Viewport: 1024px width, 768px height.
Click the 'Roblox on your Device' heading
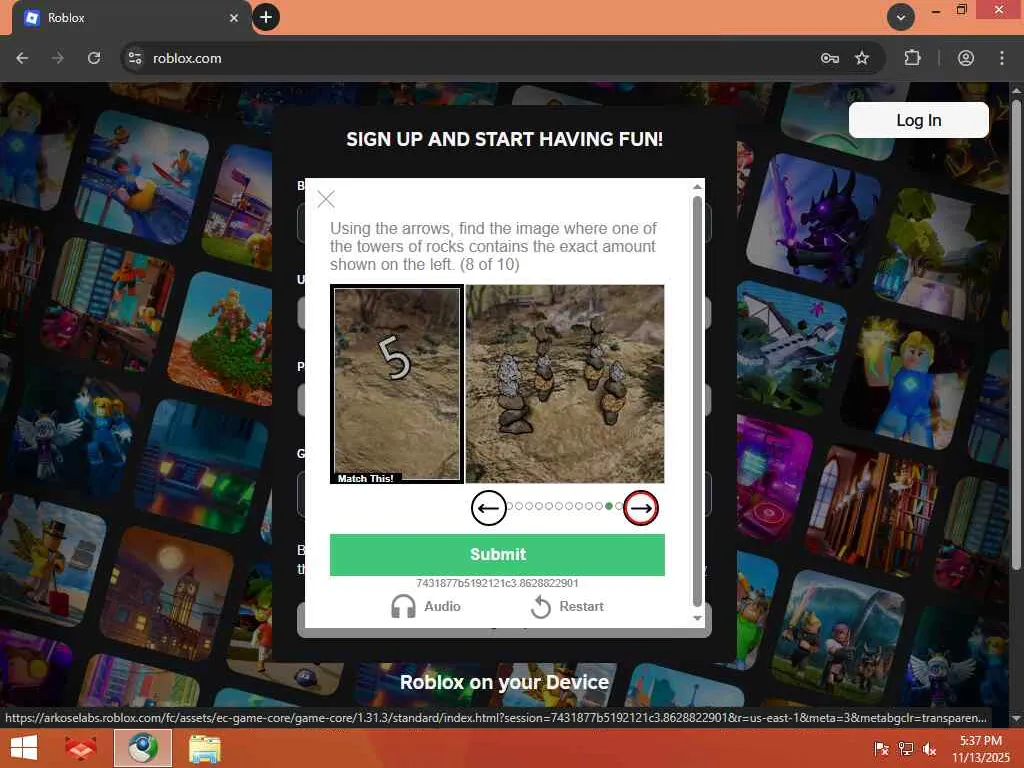coord(504,682)
